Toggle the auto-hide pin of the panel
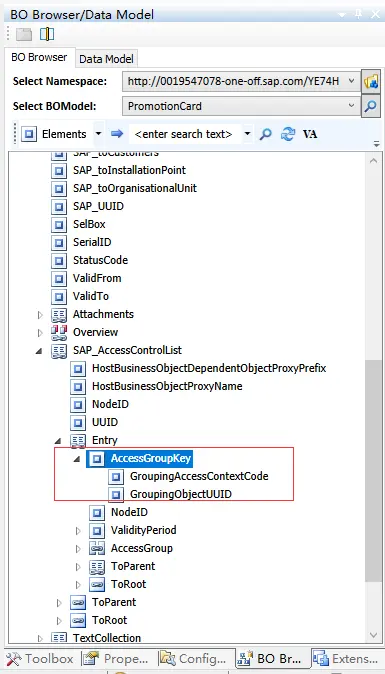Screen dimensions: 385x674 point(358,14)
